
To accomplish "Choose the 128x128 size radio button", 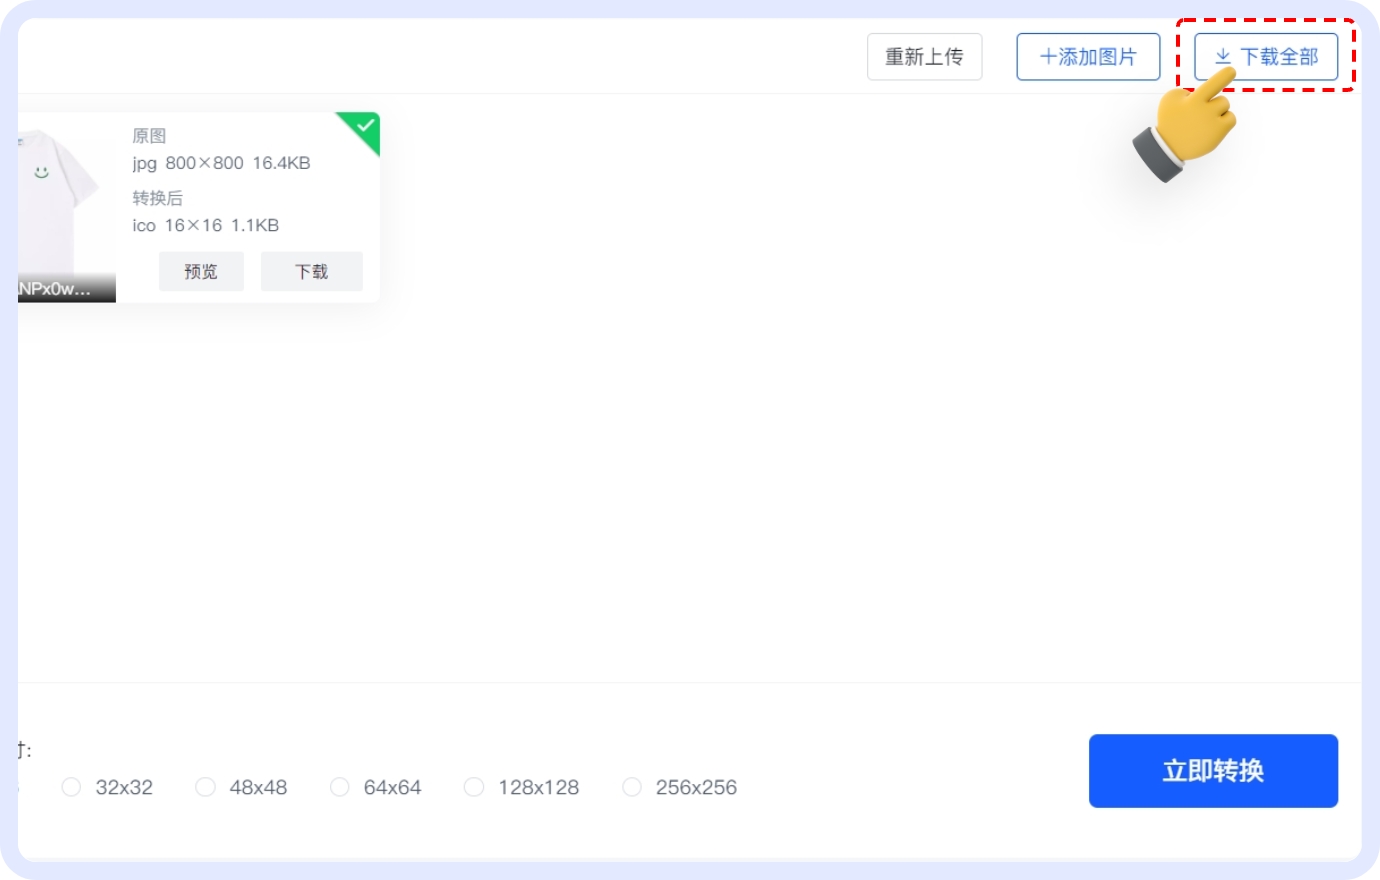I will 474,787.
